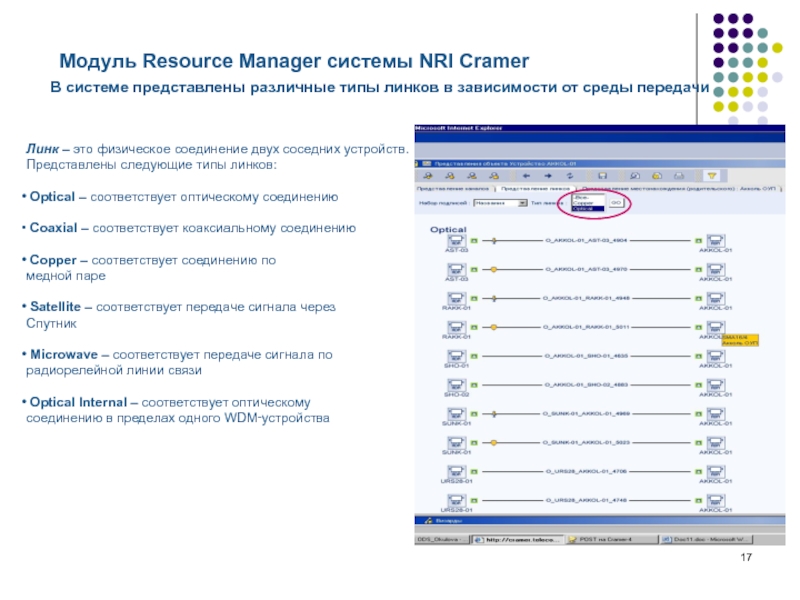Click the SHO-02 device icon
Viewport: 800px width, 600px height.
coord(455,385)
